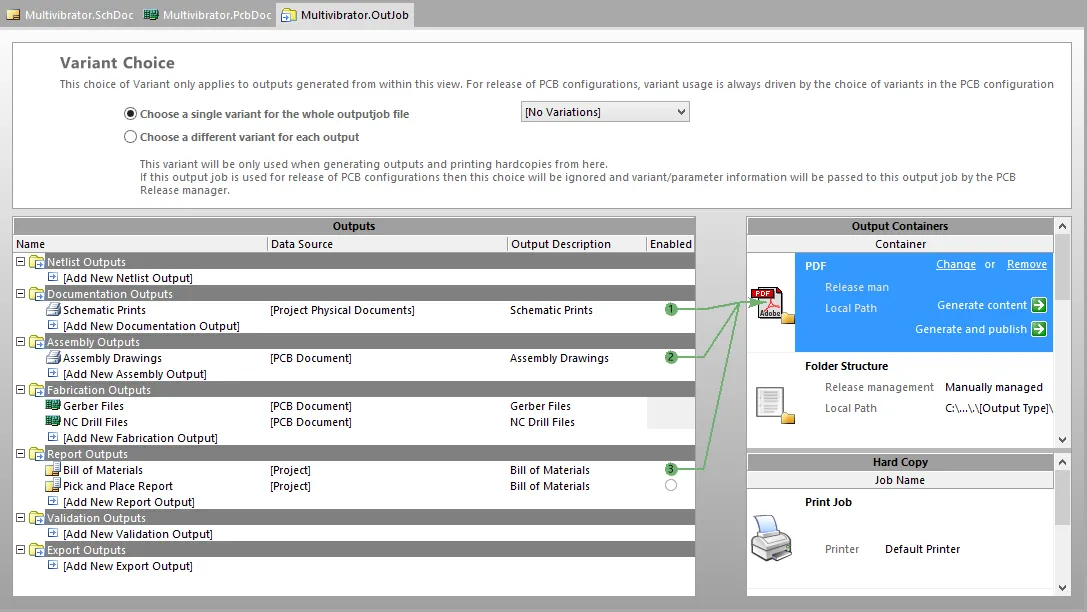Click Schematic Prints [Project Physical Documents] data source
Image resolution: width=1087 pixels, height=612 pixels.
click(342, 310)
